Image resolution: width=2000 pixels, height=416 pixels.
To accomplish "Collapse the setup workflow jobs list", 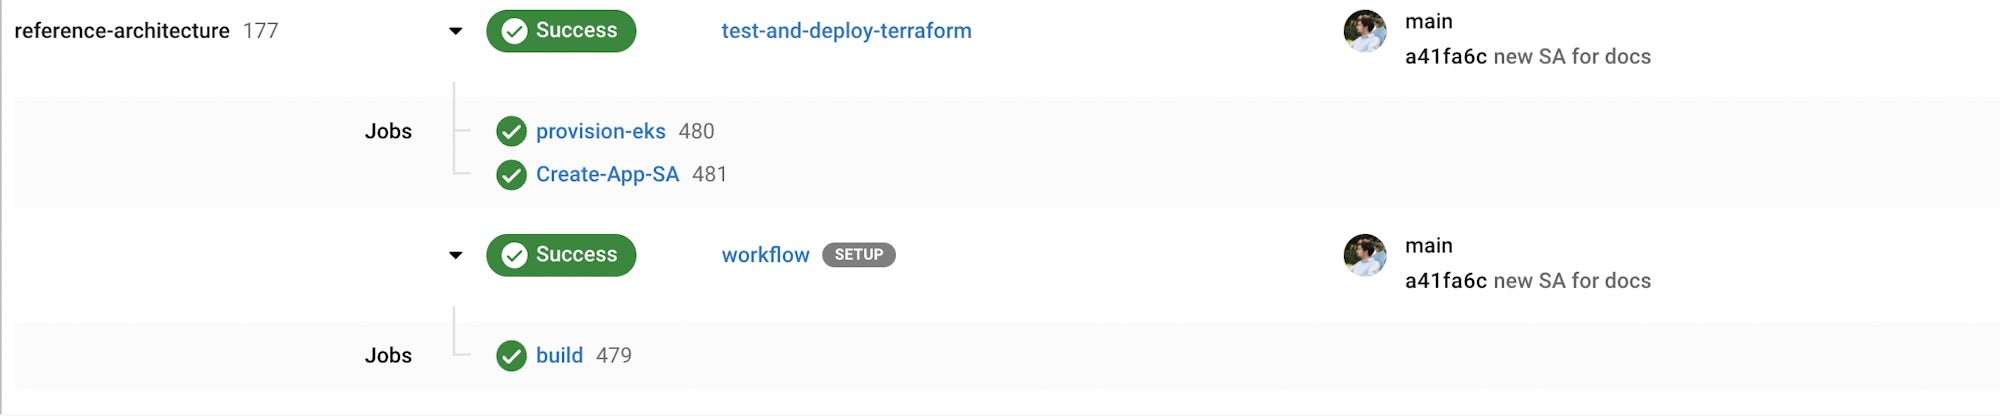I will click(x=456, y=255).
